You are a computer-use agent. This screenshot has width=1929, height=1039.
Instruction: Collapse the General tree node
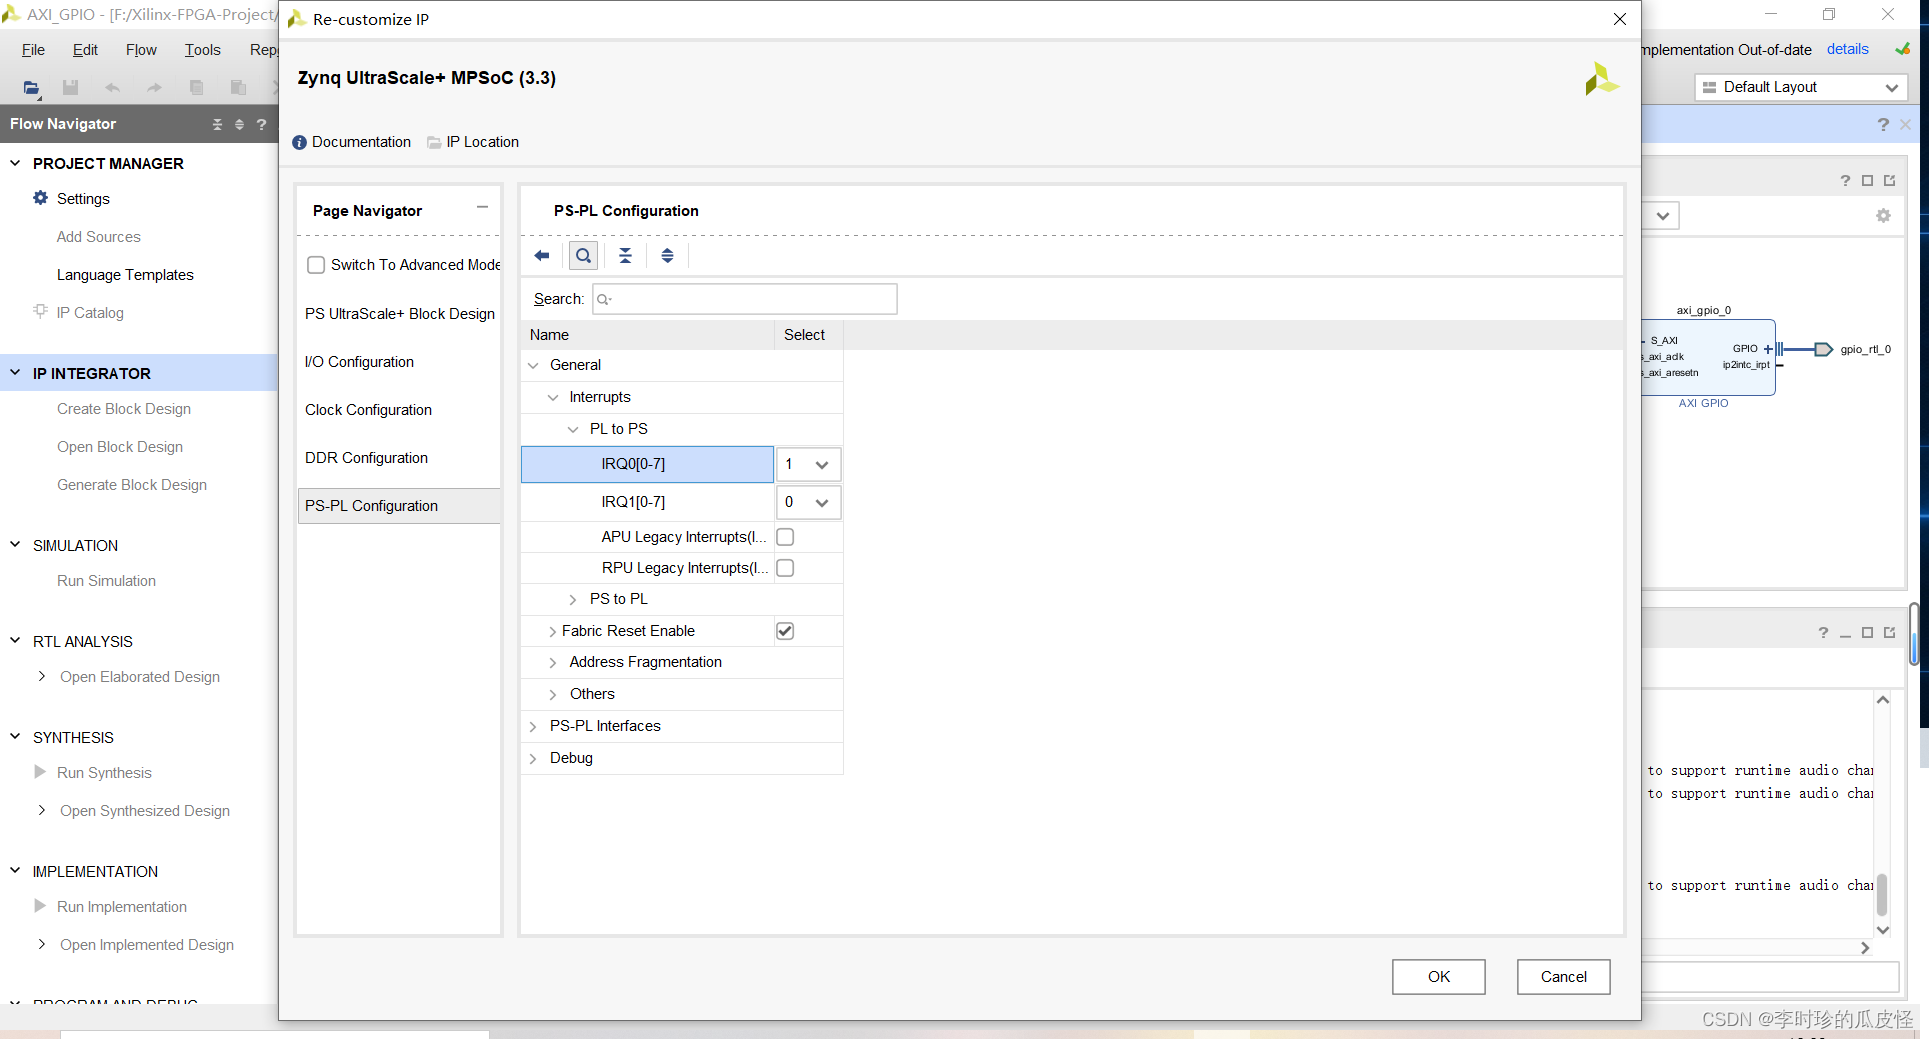[x=533, y=366]
